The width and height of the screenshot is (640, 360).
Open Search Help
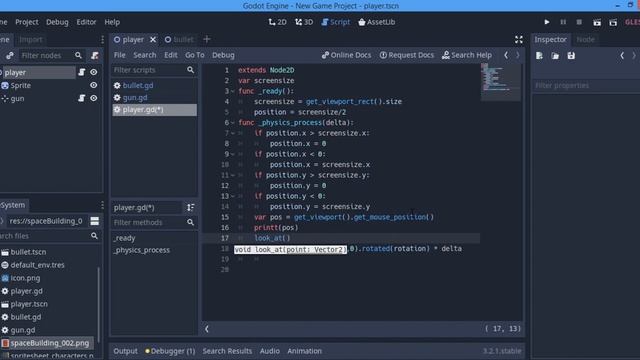pos(467,55)
